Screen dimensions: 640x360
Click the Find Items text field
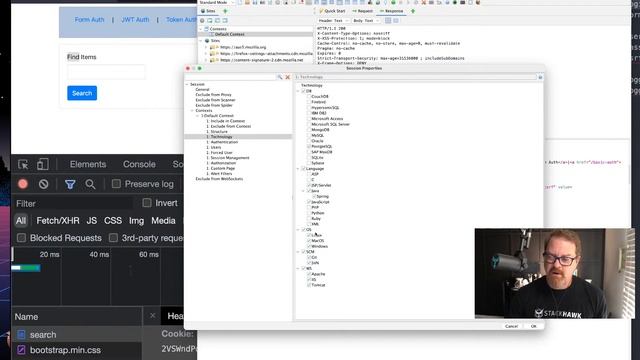pyautogui.click(x=106, y=72)
